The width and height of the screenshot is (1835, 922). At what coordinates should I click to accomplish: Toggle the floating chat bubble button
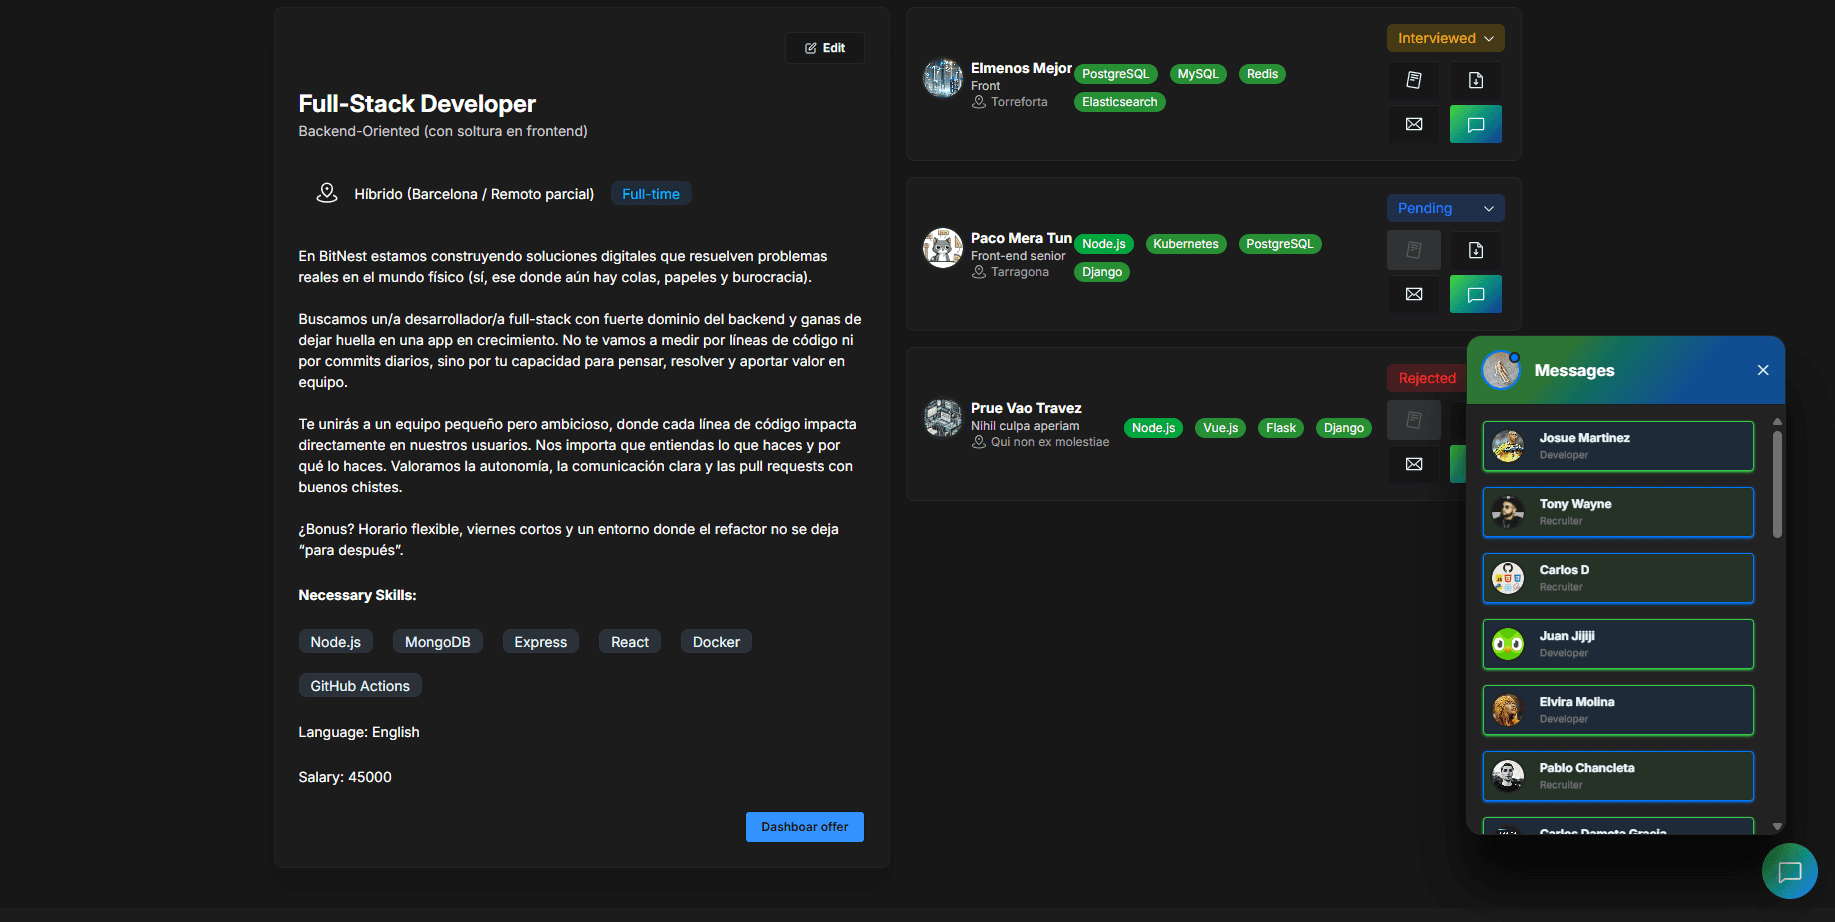[x=1789, y=871]
